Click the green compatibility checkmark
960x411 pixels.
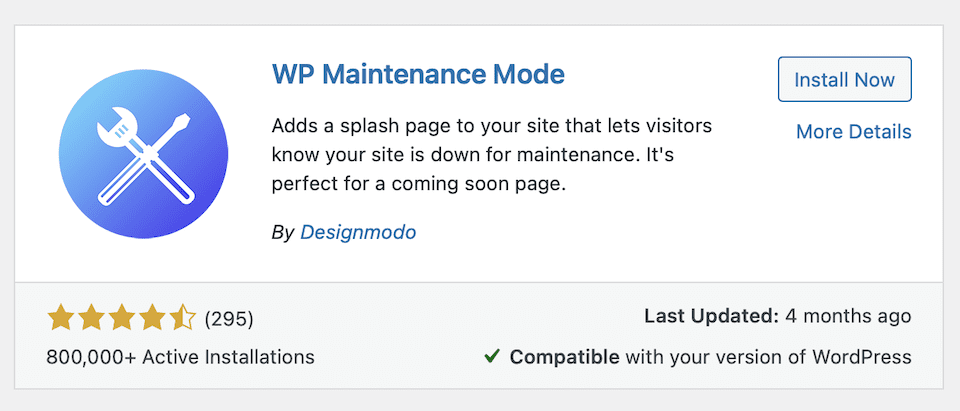[x=492, y=356]
